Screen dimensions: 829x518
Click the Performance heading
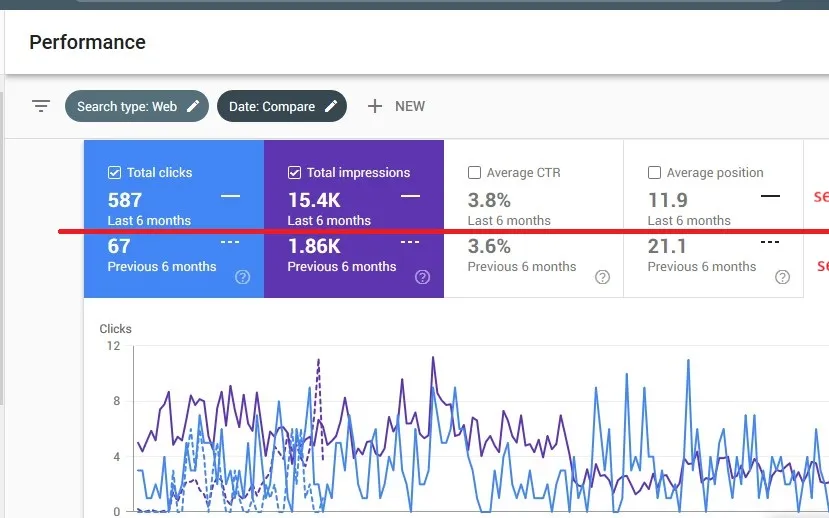pyautogui.click(x=87, y=42)
